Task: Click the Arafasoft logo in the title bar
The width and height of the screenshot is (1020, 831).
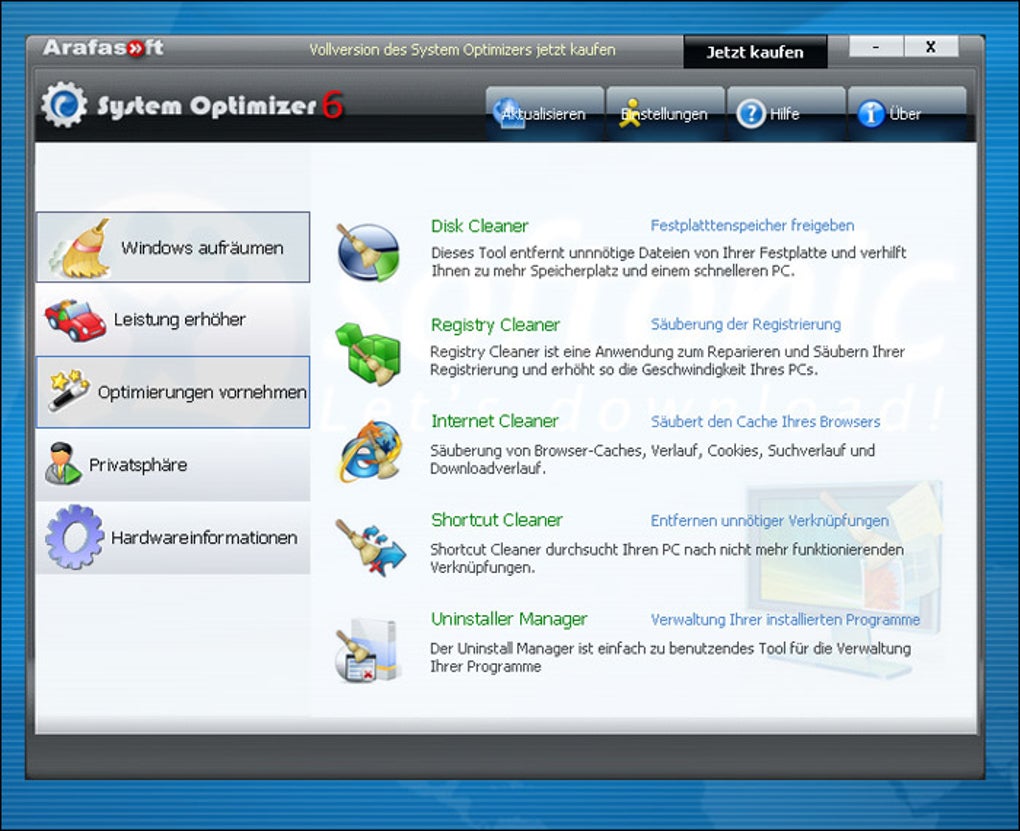Action: 102,45
